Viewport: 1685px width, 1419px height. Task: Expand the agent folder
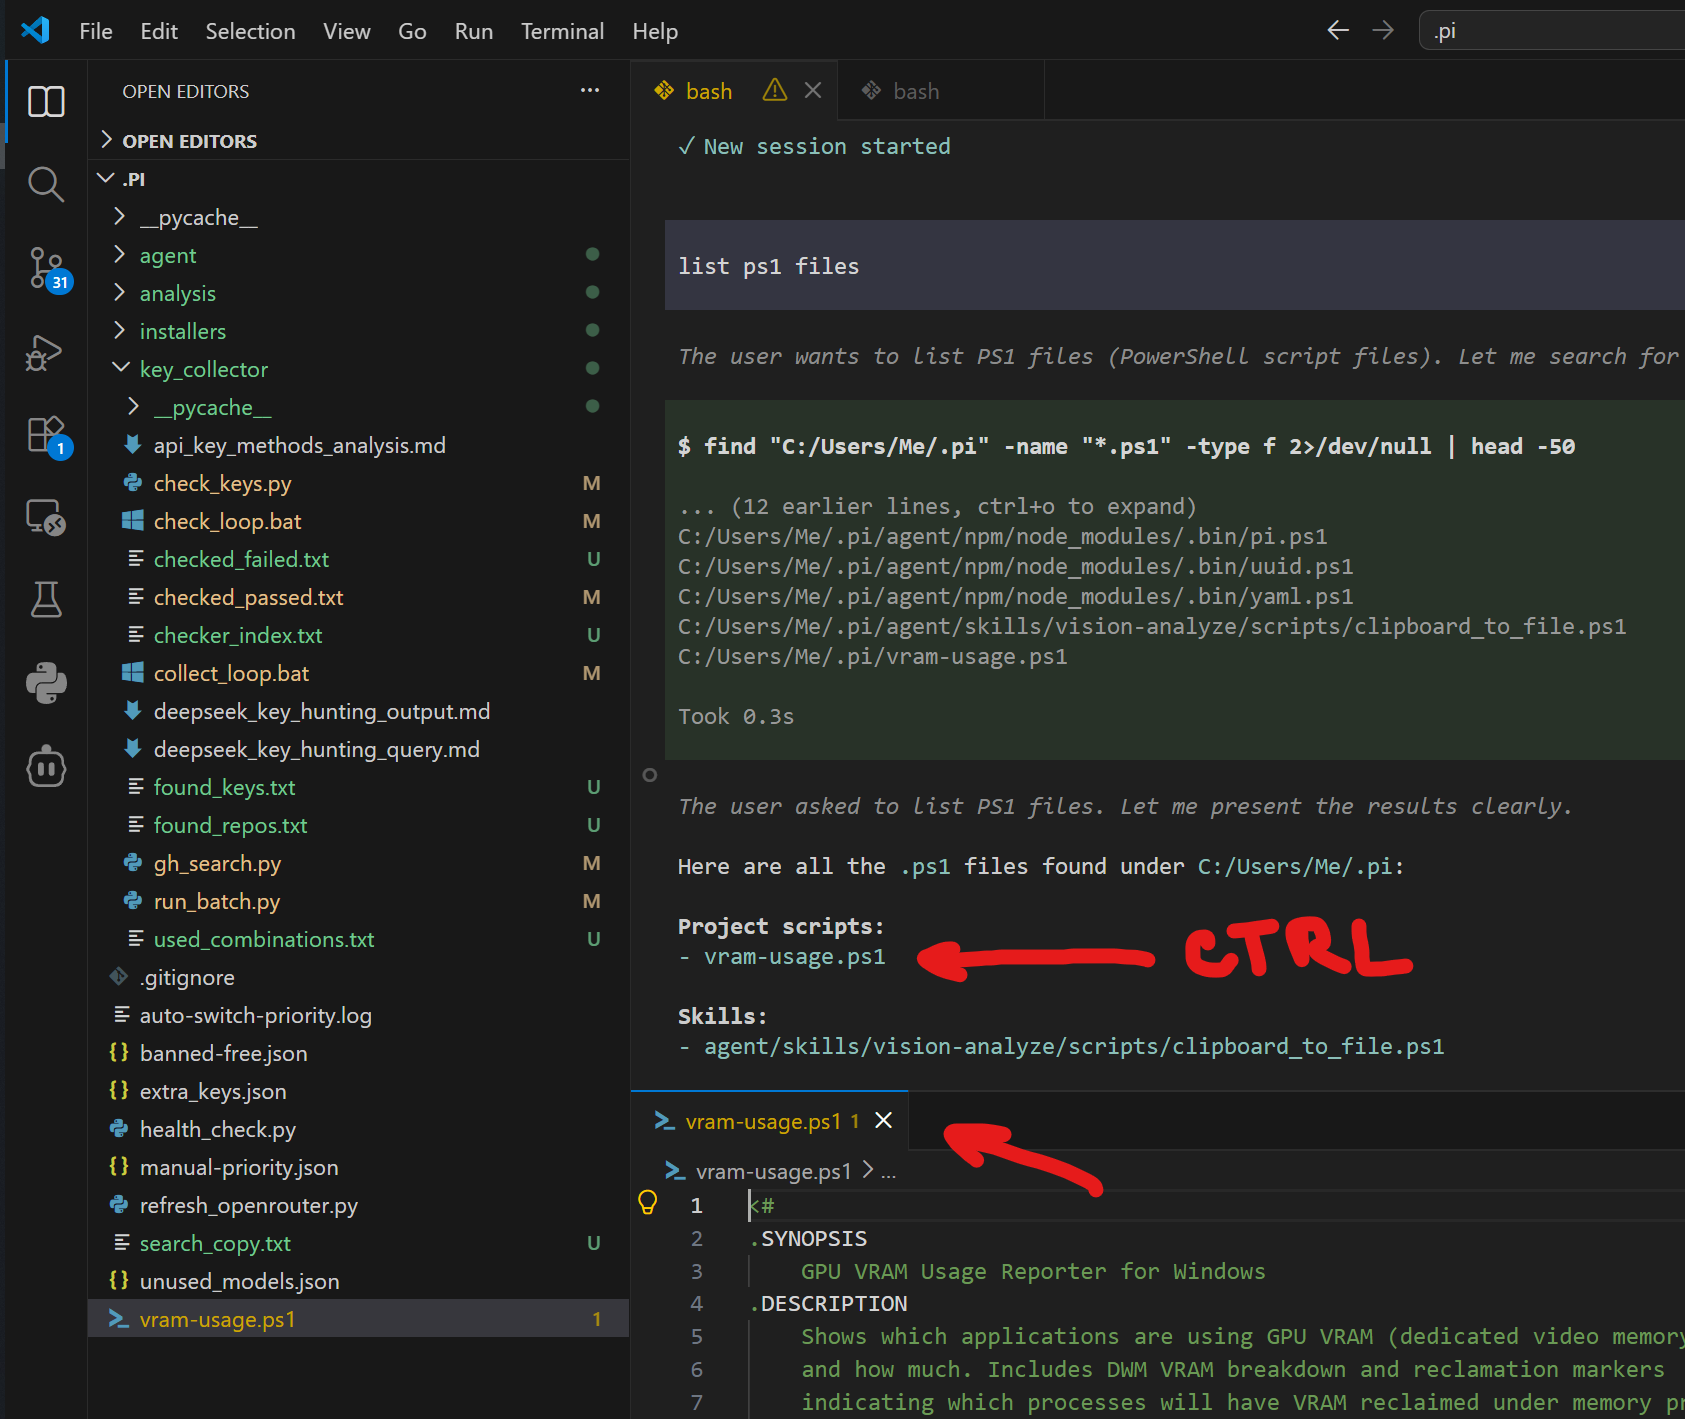(x=358, y=255)
